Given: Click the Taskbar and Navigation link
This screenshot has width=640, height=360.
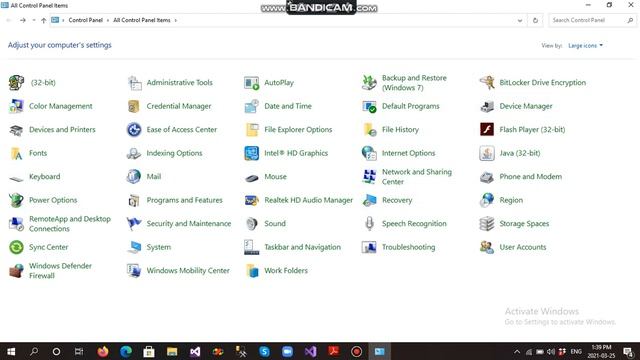Looking at the screenshot, I should [302, 247].
